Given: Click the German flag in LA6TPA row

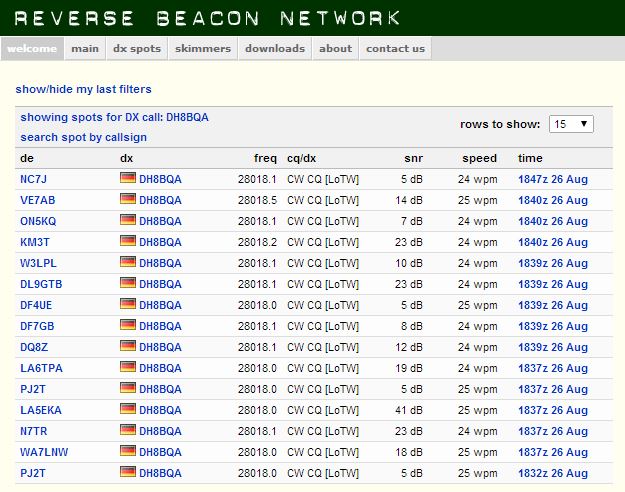Looking at the screenshot, I should (x=128, y=367).
